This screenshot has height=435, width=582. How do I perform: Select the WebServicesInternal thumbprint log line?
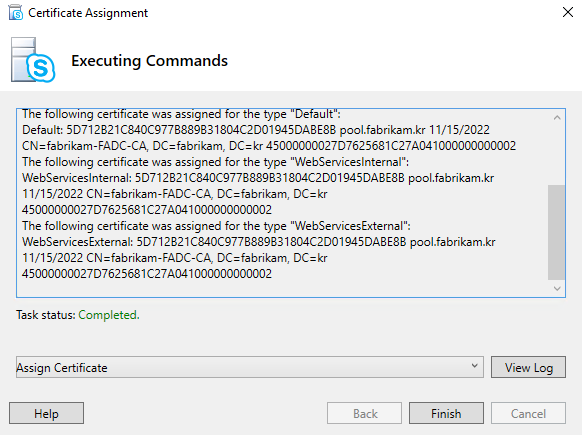point(258,178)
